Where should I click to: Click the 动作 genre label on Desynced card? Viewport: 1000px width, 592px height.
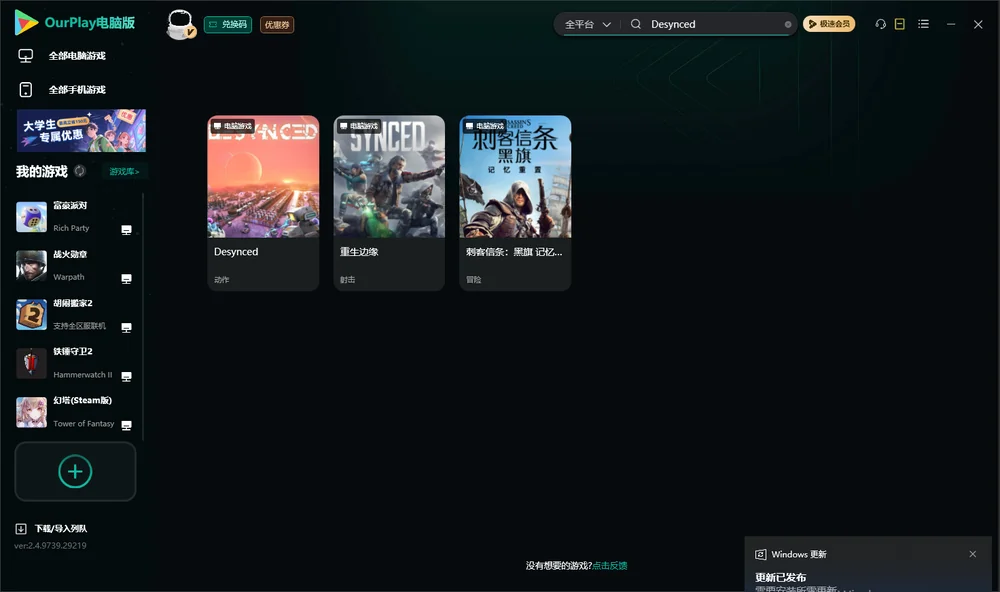[221, 280]
